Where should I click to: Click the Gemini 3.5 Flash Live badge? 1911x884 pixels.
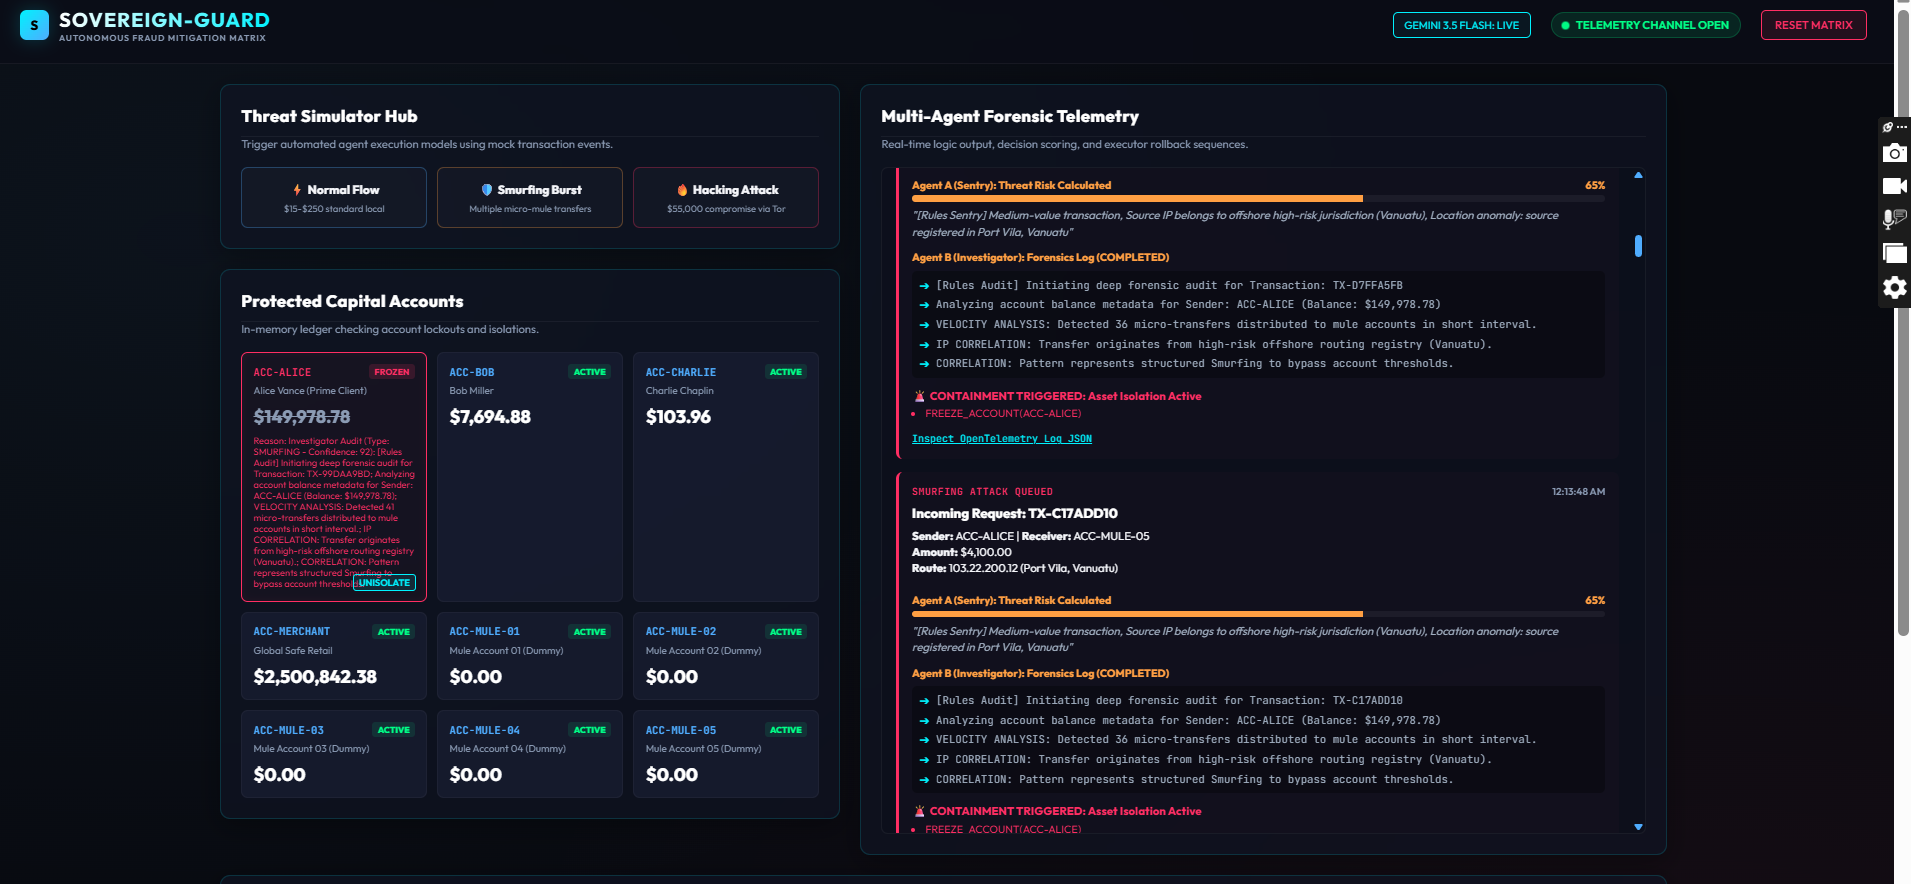pos(1461,25)
